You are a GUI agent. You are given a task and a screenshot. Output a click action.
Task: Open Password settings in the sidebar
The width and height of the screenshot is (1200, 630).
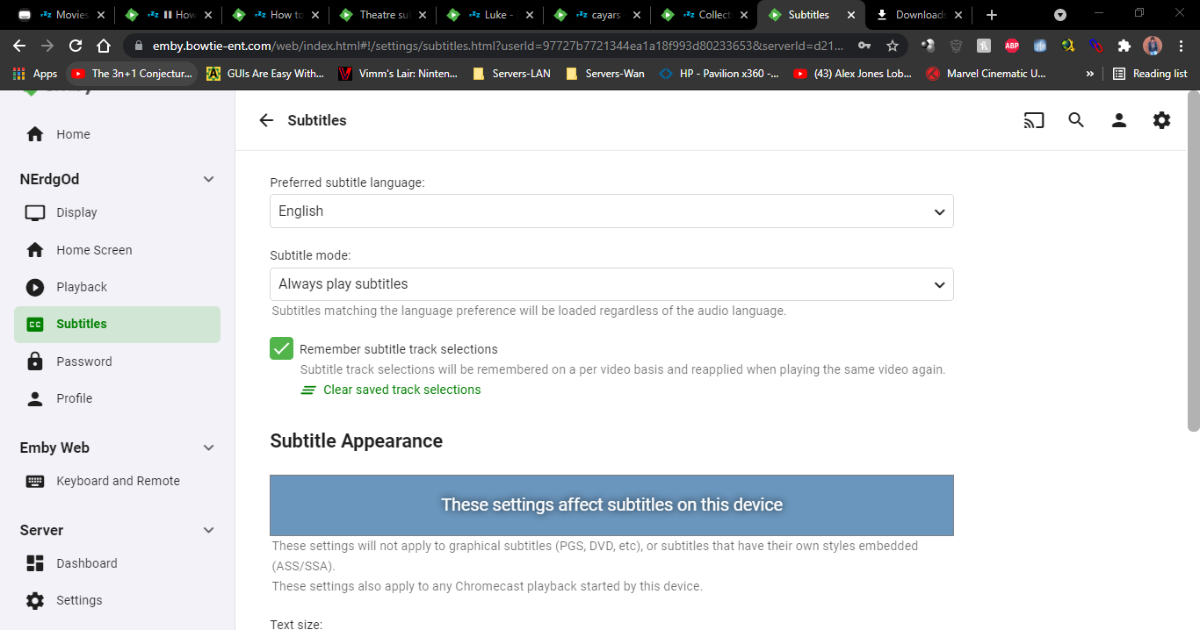coord(117,361)
